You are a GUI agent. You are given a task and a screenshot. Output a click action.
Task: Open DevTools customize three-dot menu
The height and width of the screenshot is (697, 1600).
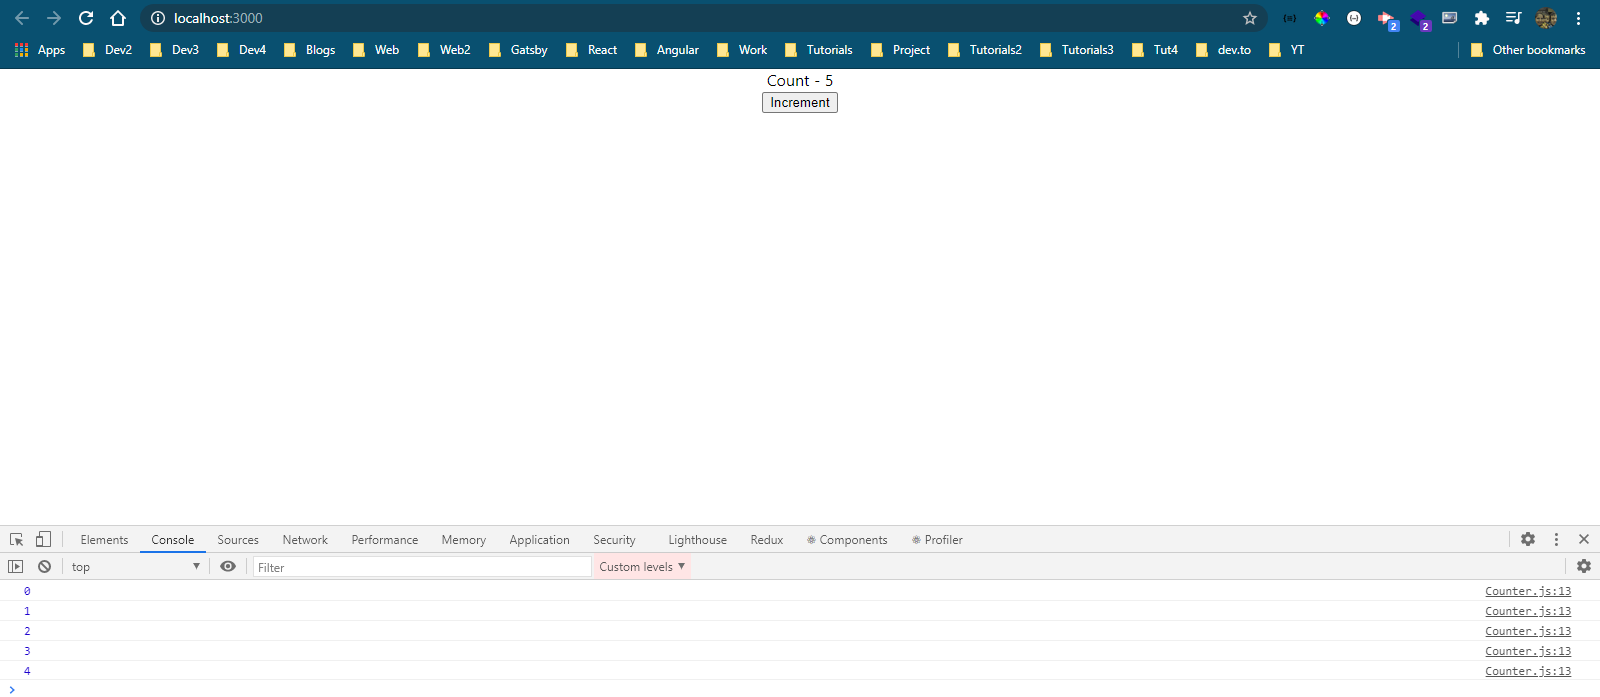(1556, 539)
